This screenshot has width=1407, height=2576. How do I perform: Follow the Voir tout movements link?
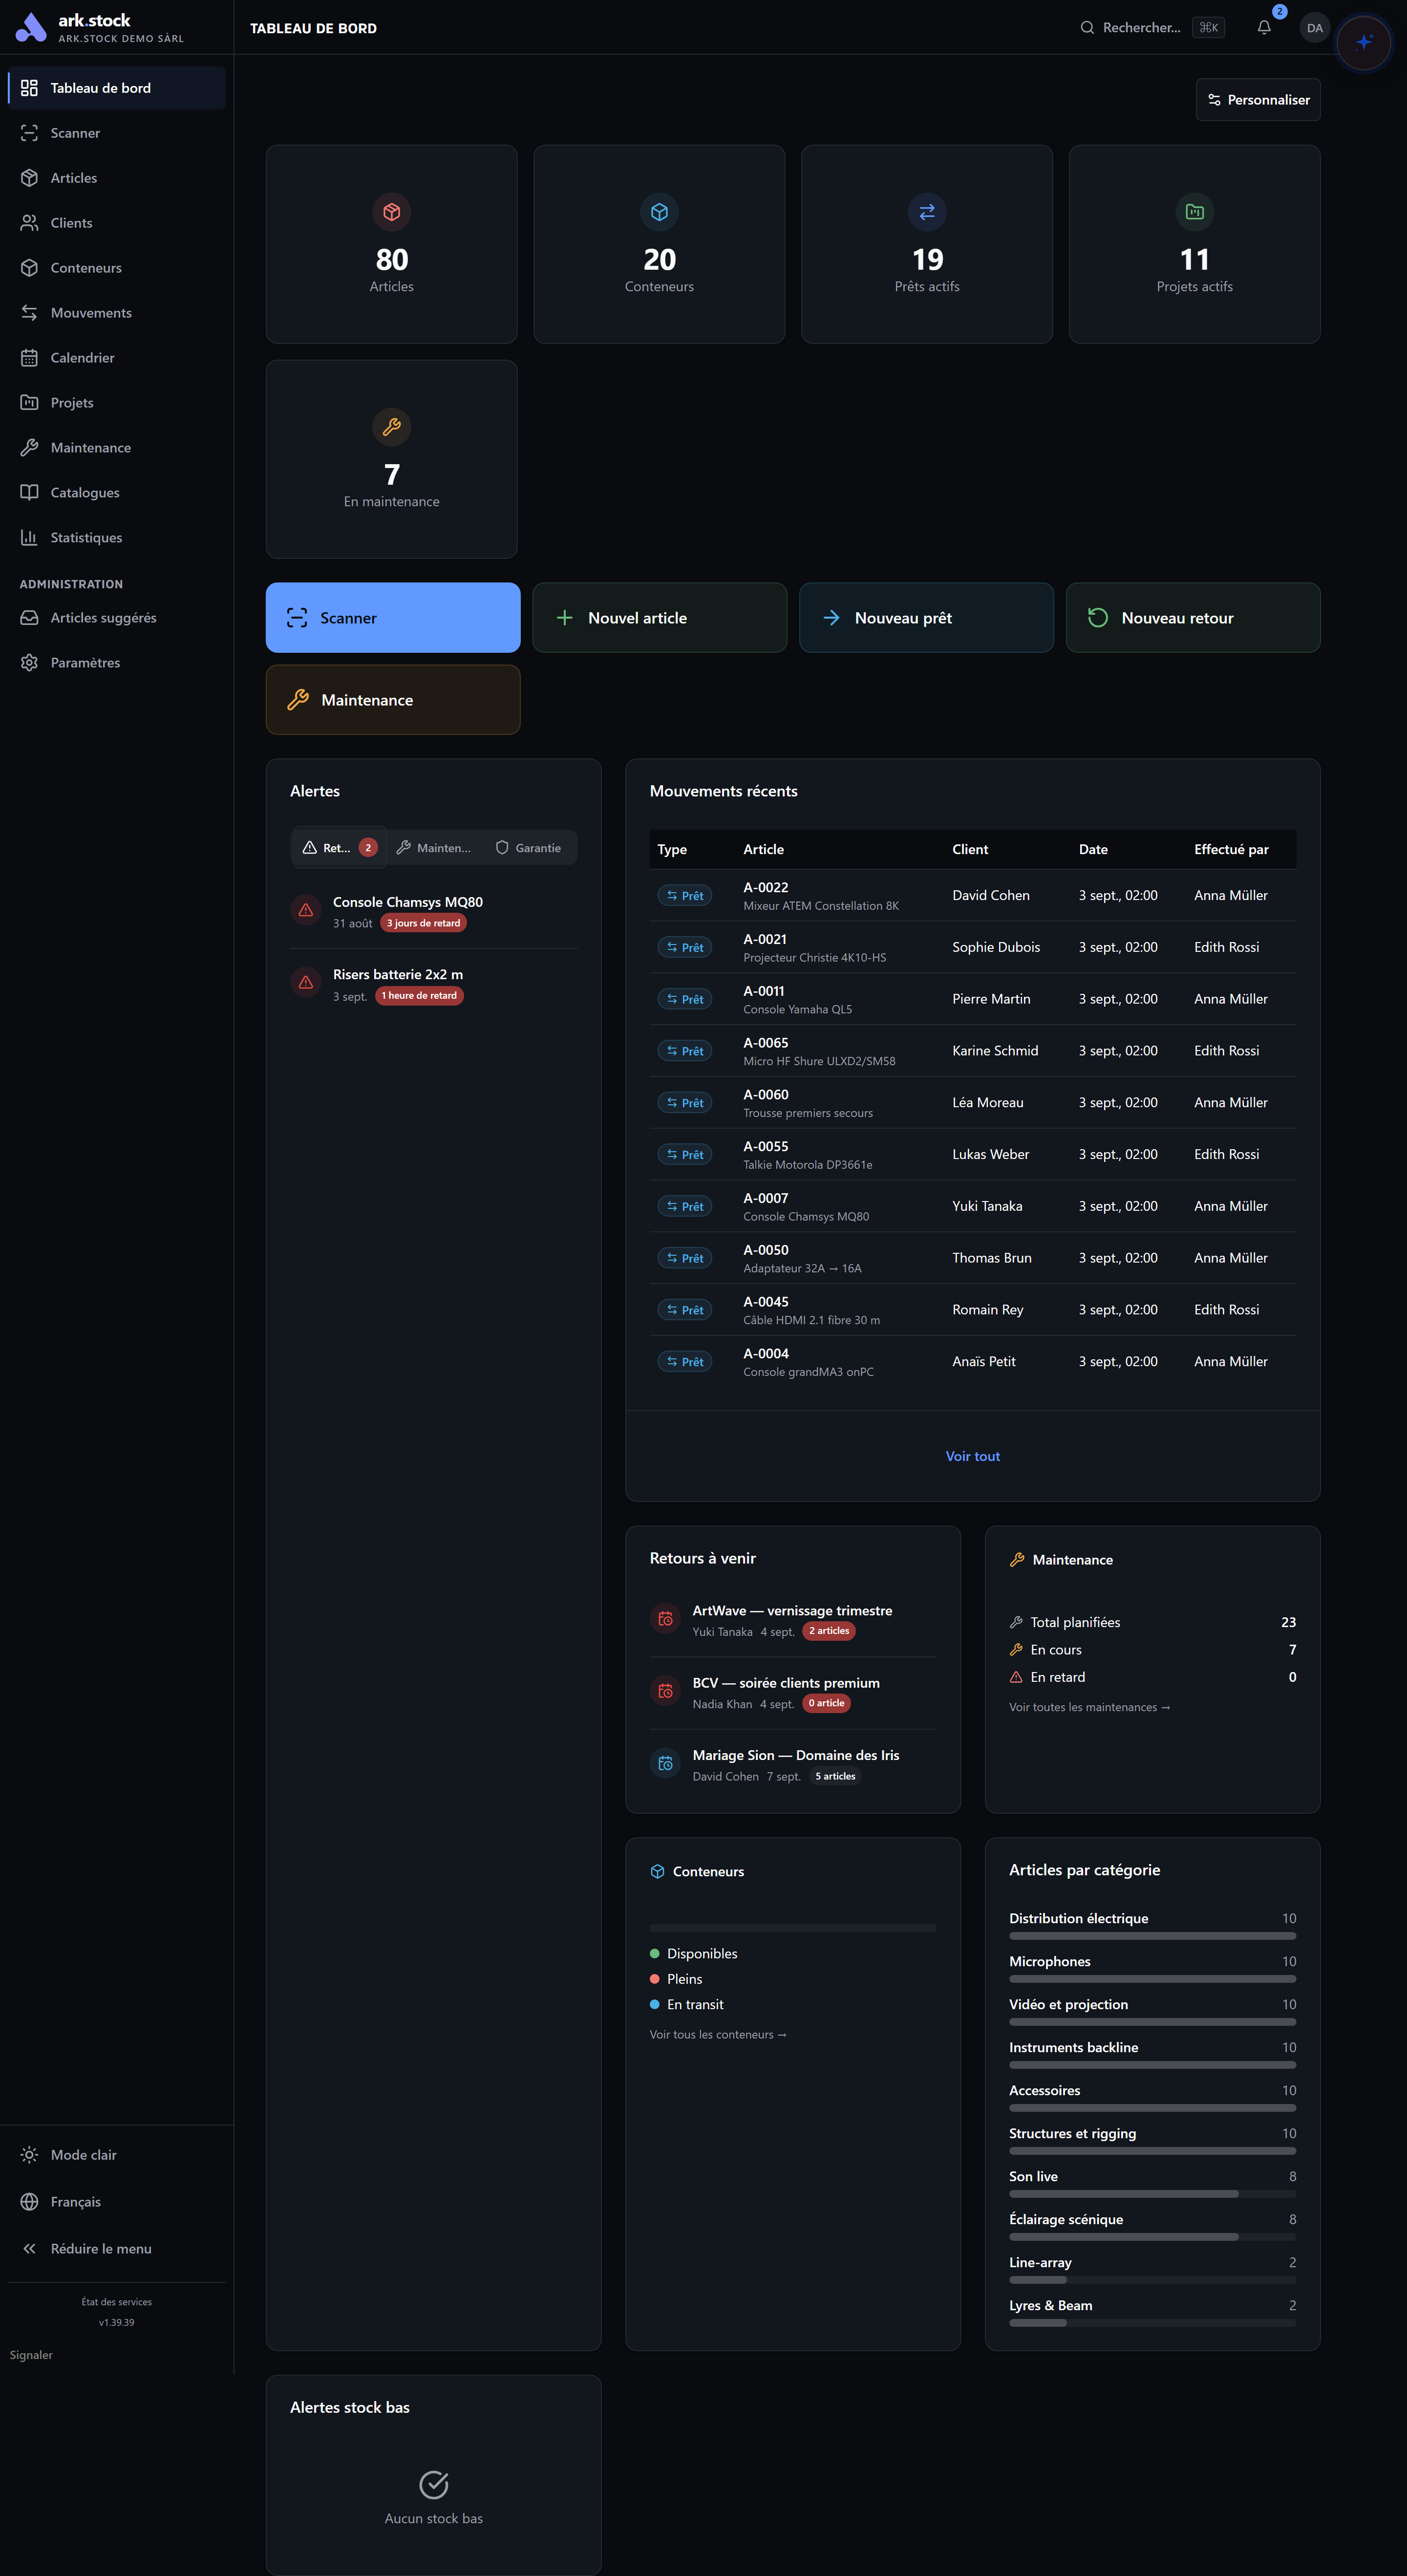pos(973,1456)
